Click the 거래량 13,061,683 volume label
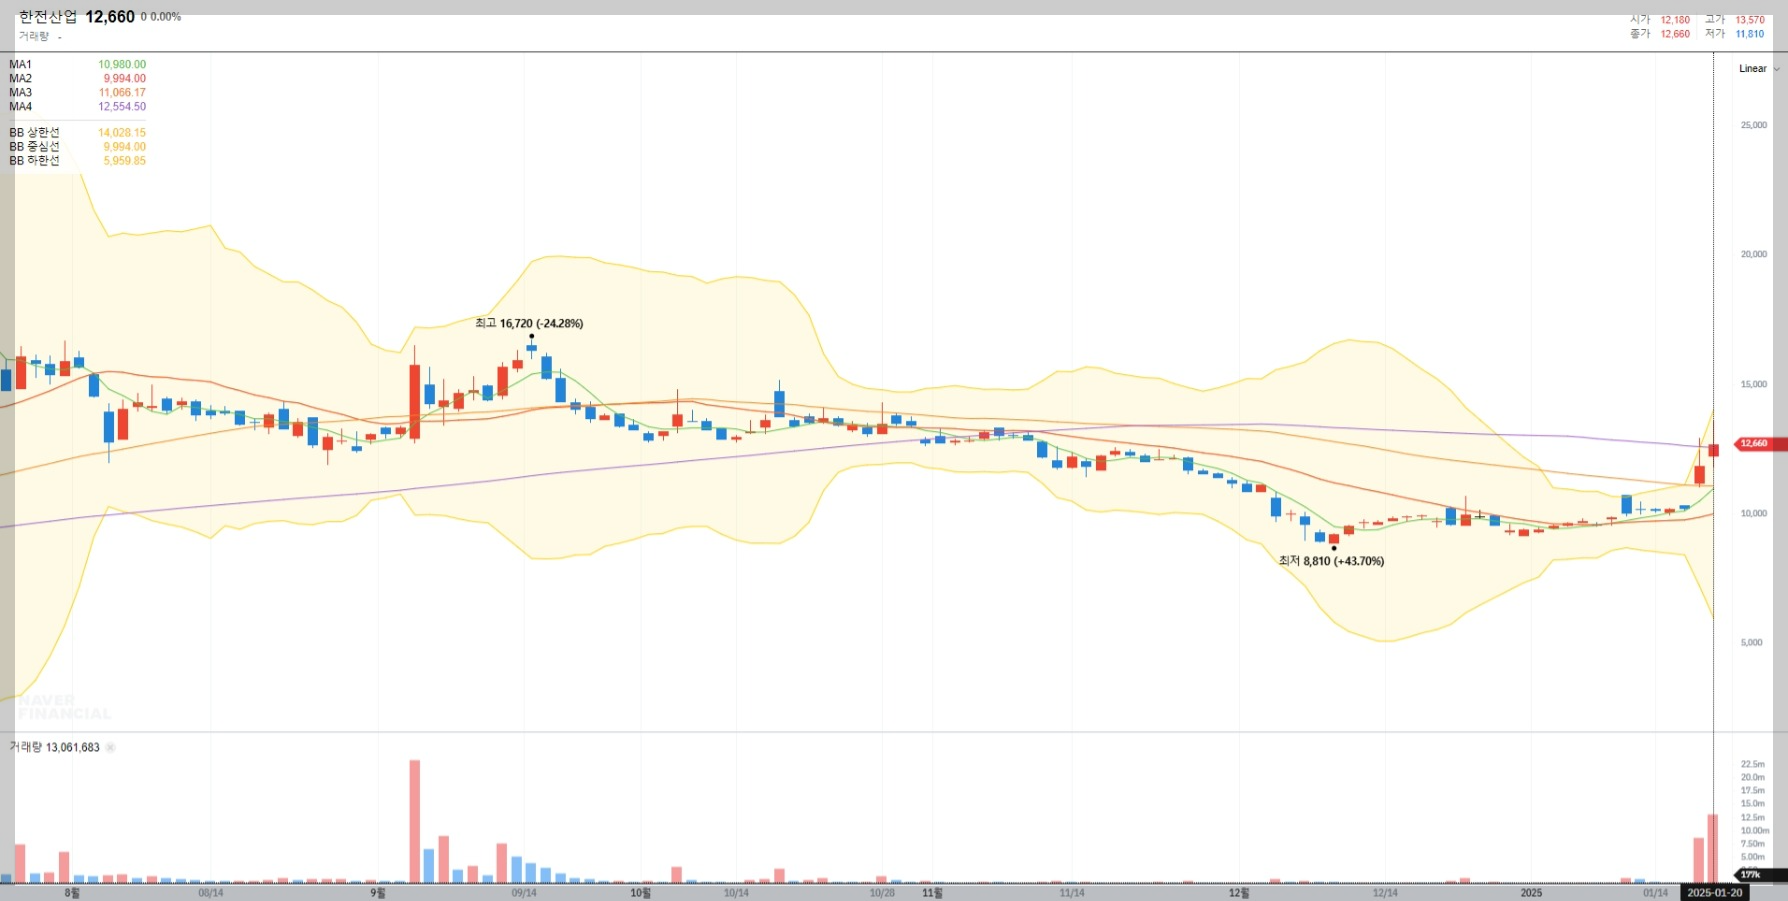Viewport: 1788px width, 901px height. click(x=55, y=747)
